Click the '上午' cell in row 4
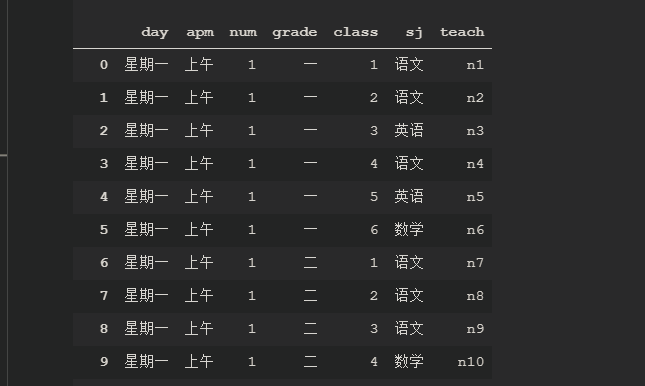 point(199,197)
